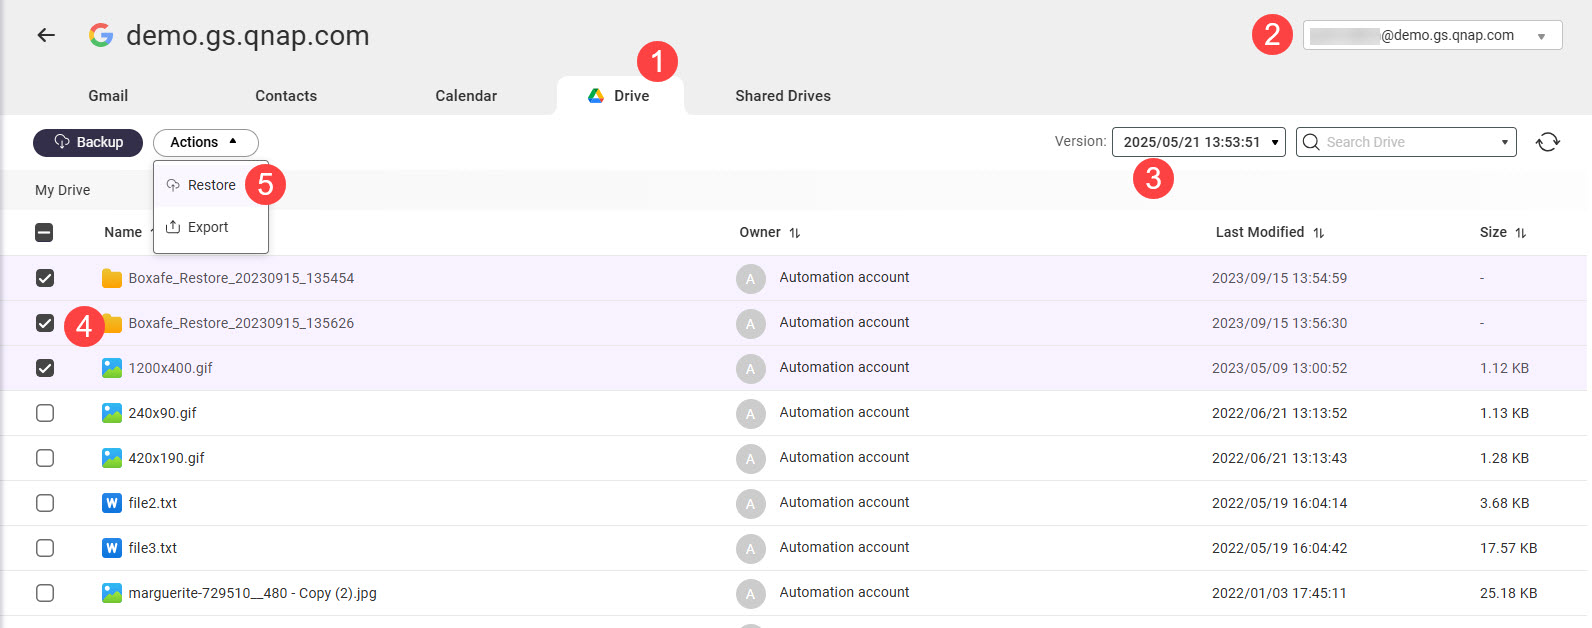Click the back arrow icon
The image size is (1592, 628).
(46, 35)
